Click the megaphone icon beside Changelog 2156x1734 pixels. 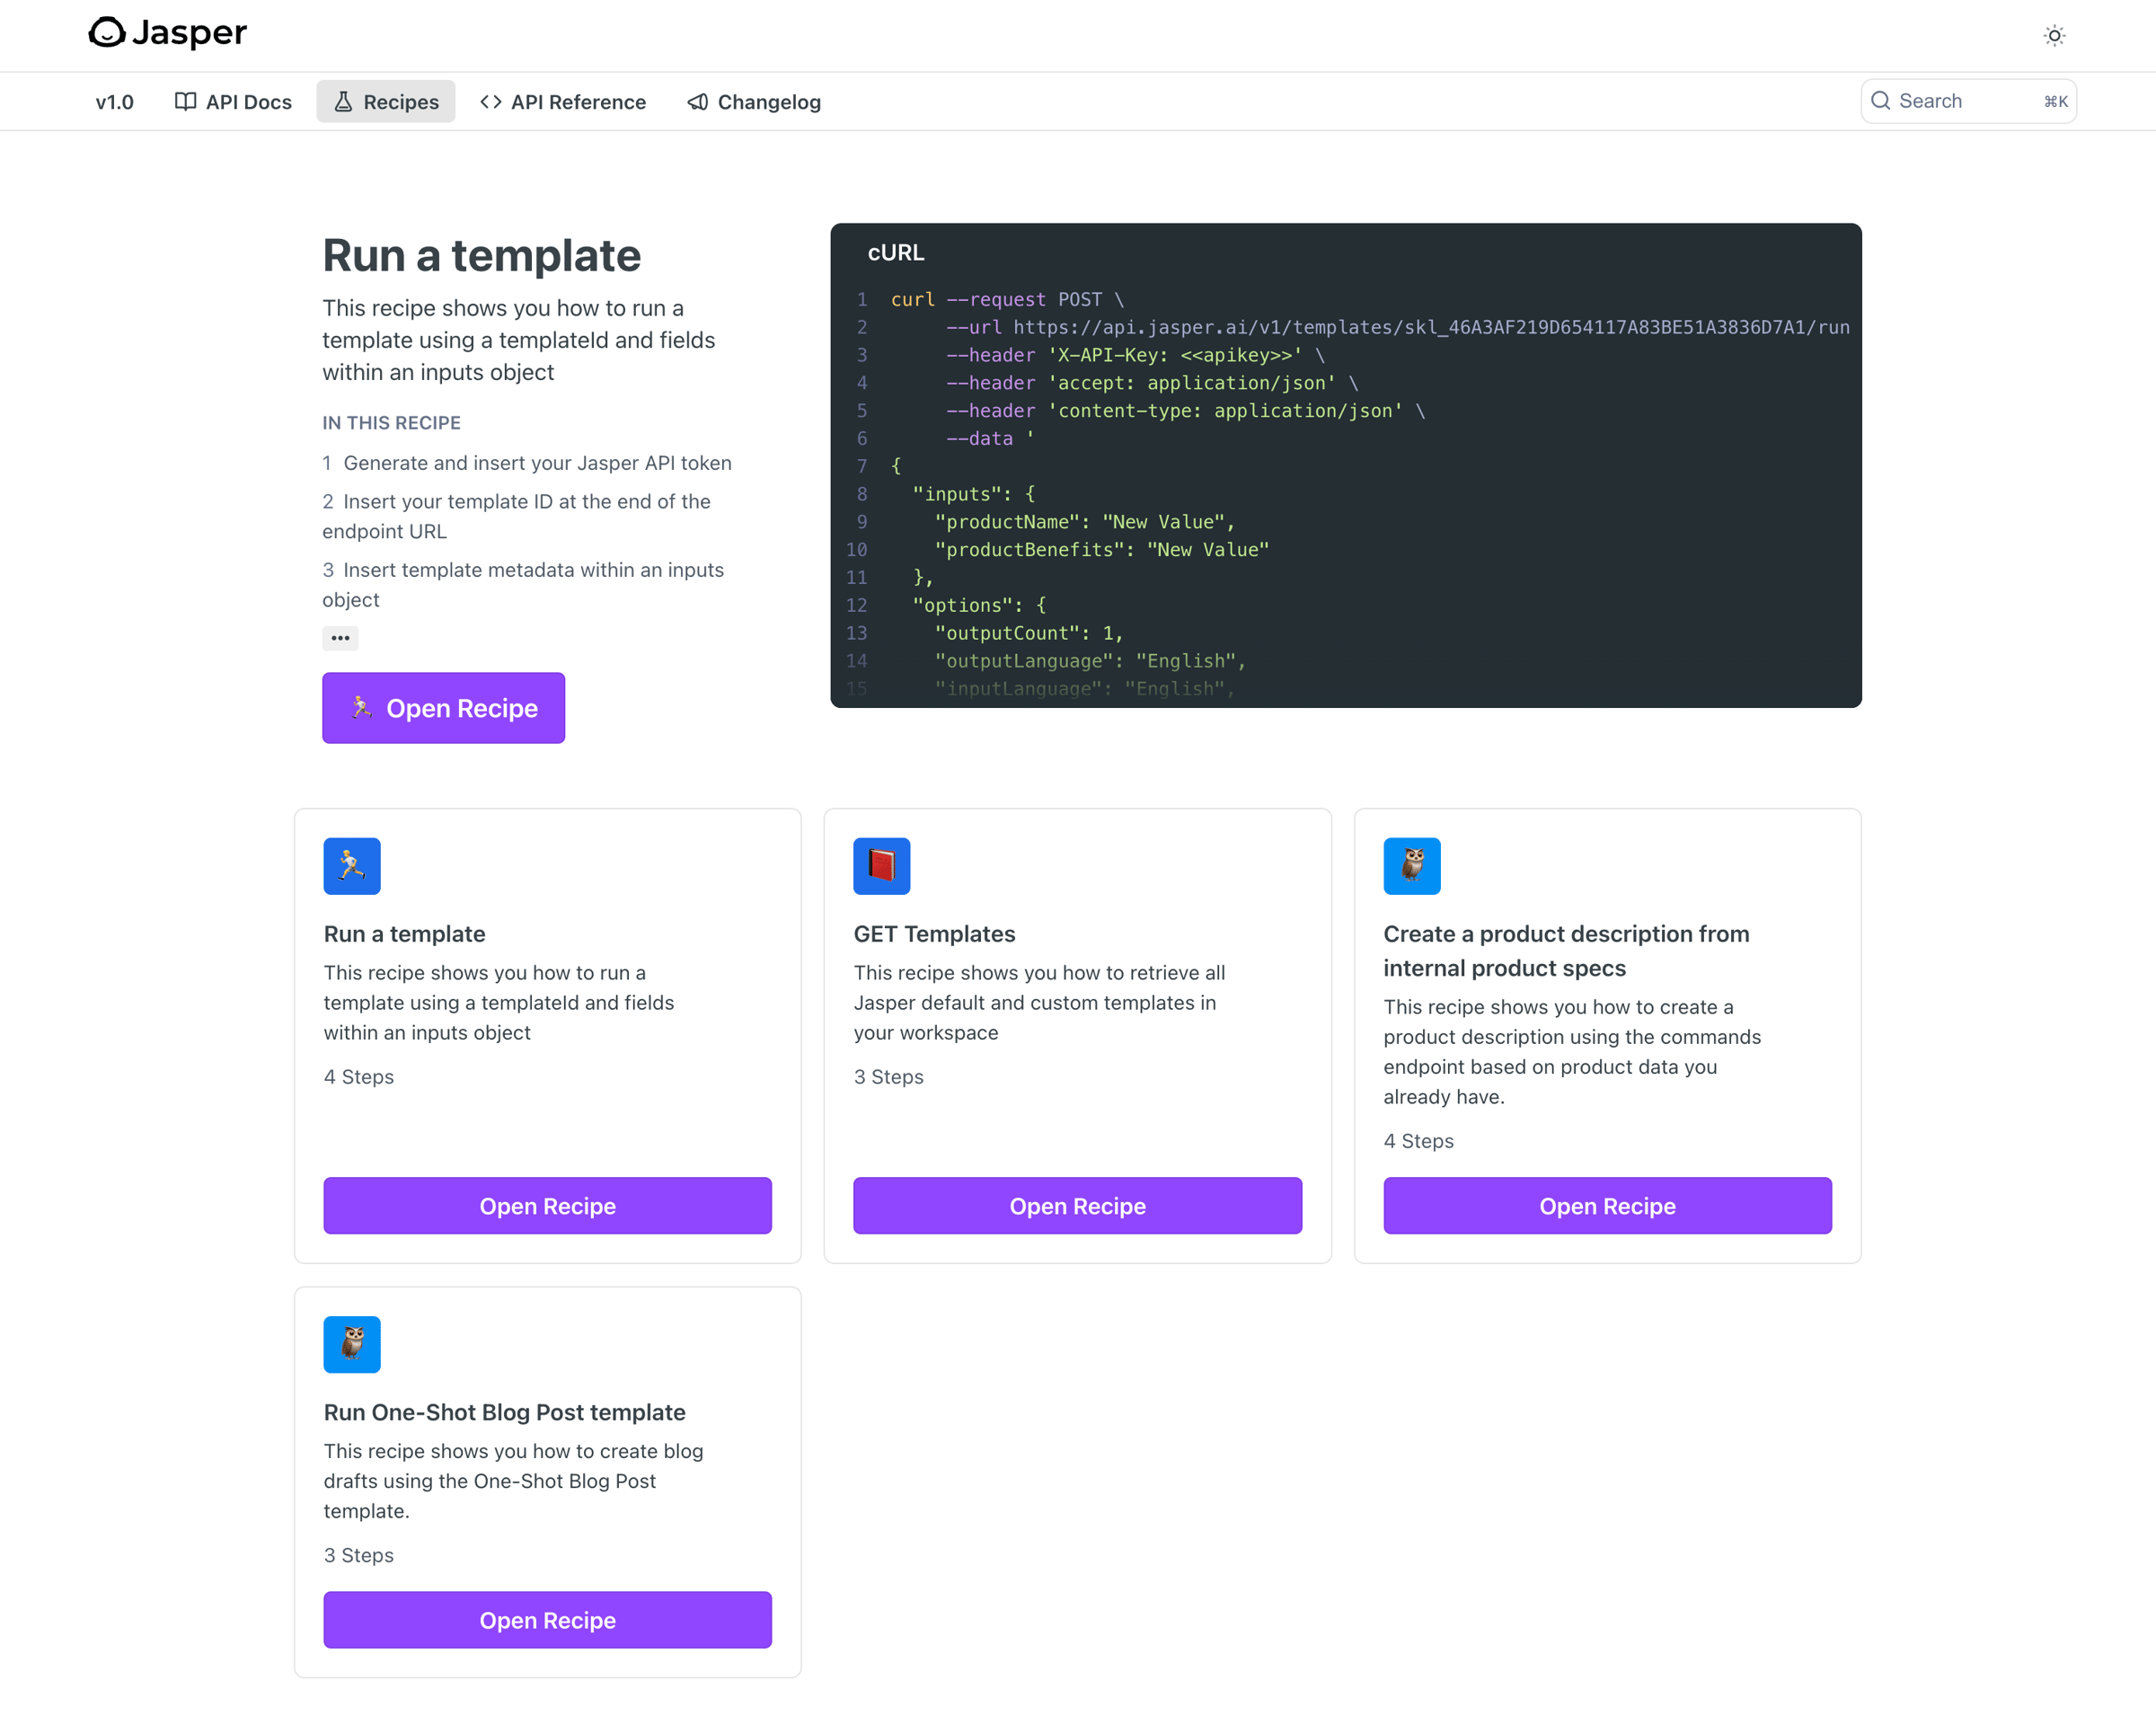pyautogui.click(x=698, y=102)
